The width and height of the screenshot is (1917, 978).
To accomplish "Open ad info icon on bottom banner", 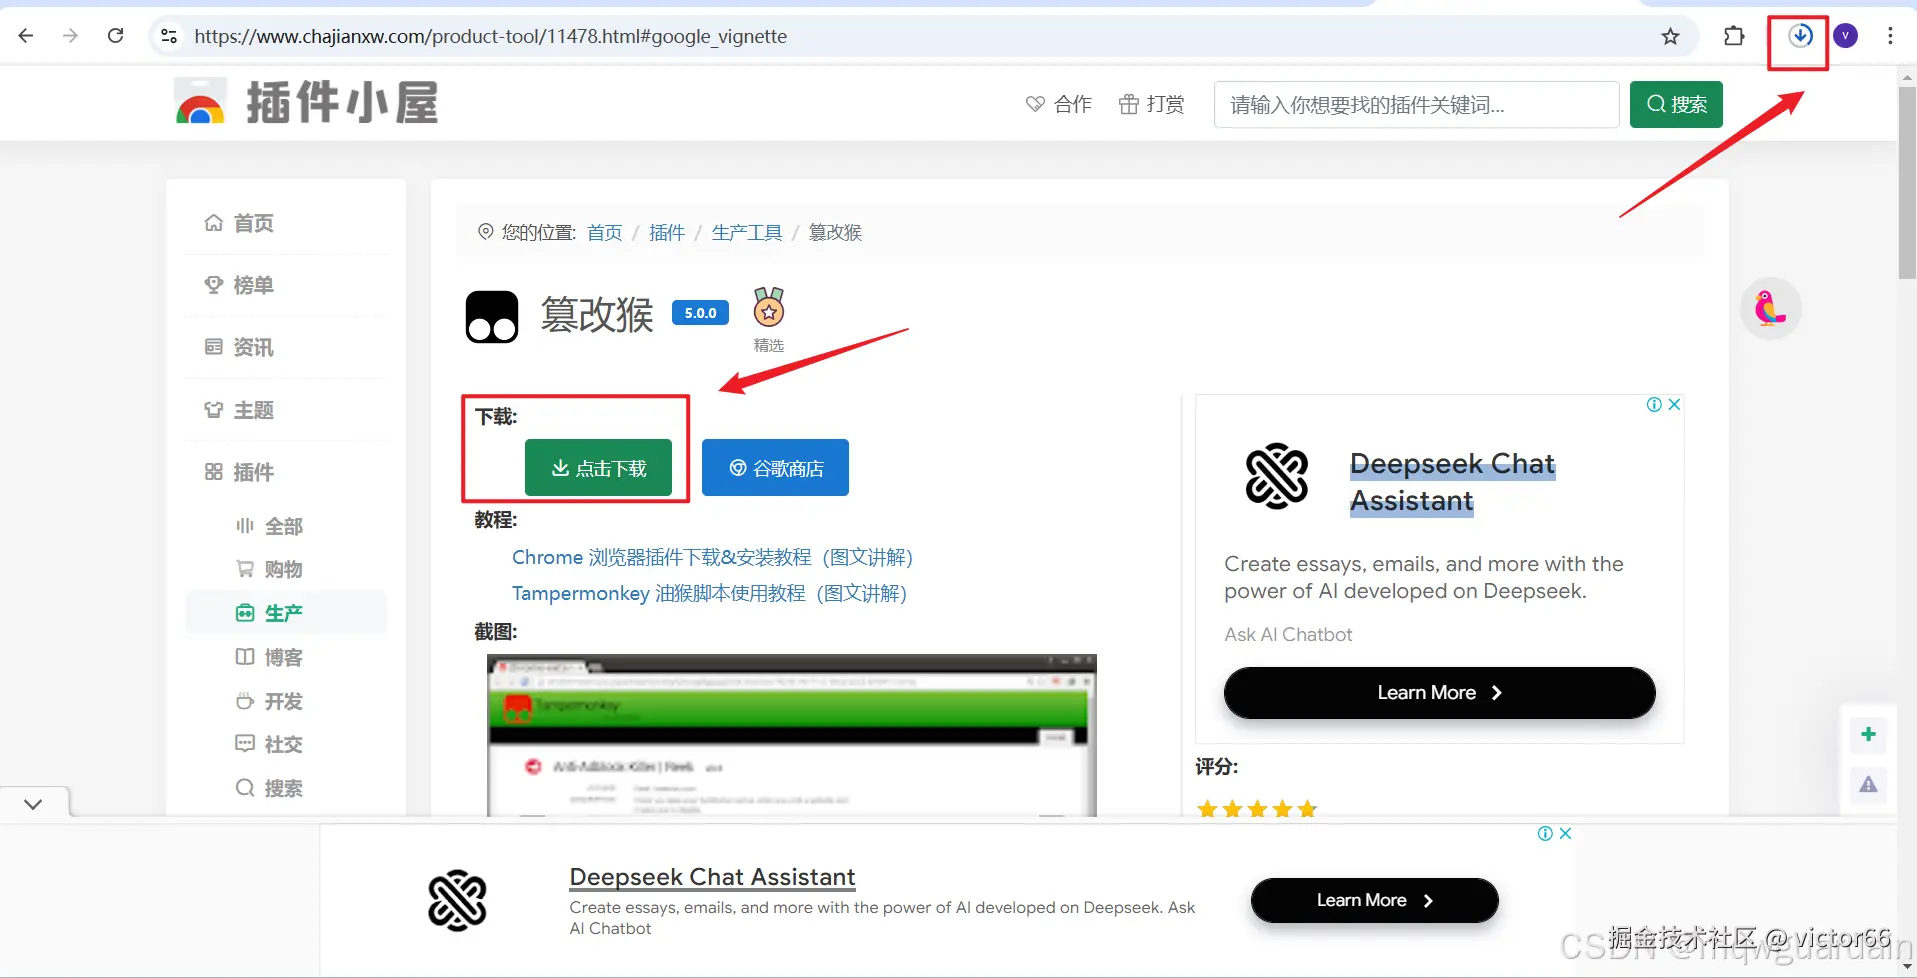I will pyautogui.click(x=1545, y=833).
